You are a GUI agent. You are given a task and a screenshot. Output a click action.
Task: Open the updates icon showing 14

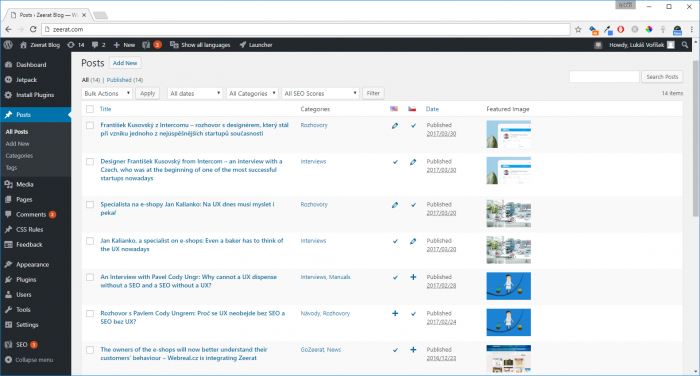point(75,45)
